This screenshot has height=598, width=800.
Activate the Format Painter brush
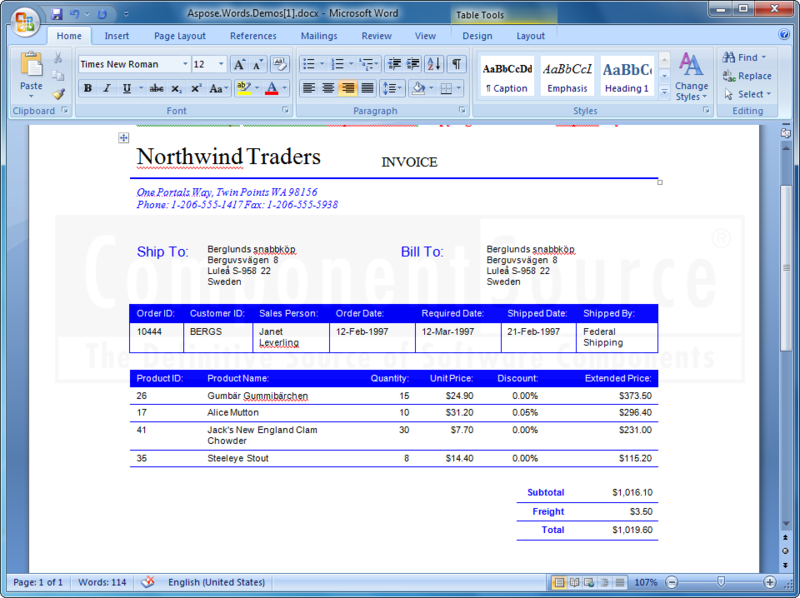coord(58,94)
